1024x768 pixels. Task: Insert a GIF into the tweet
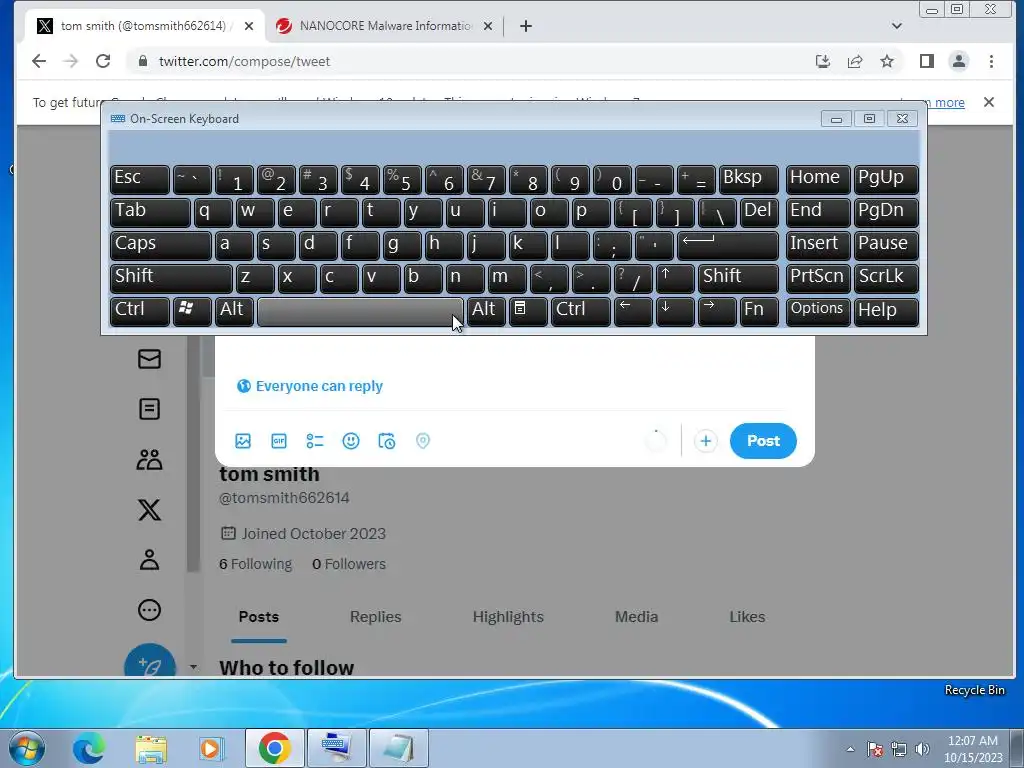pyautogui.click(x=279, y=441)
